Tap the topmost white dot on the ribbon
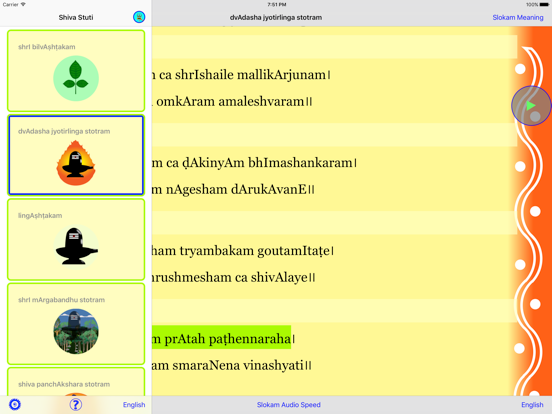 click(520, 69)
